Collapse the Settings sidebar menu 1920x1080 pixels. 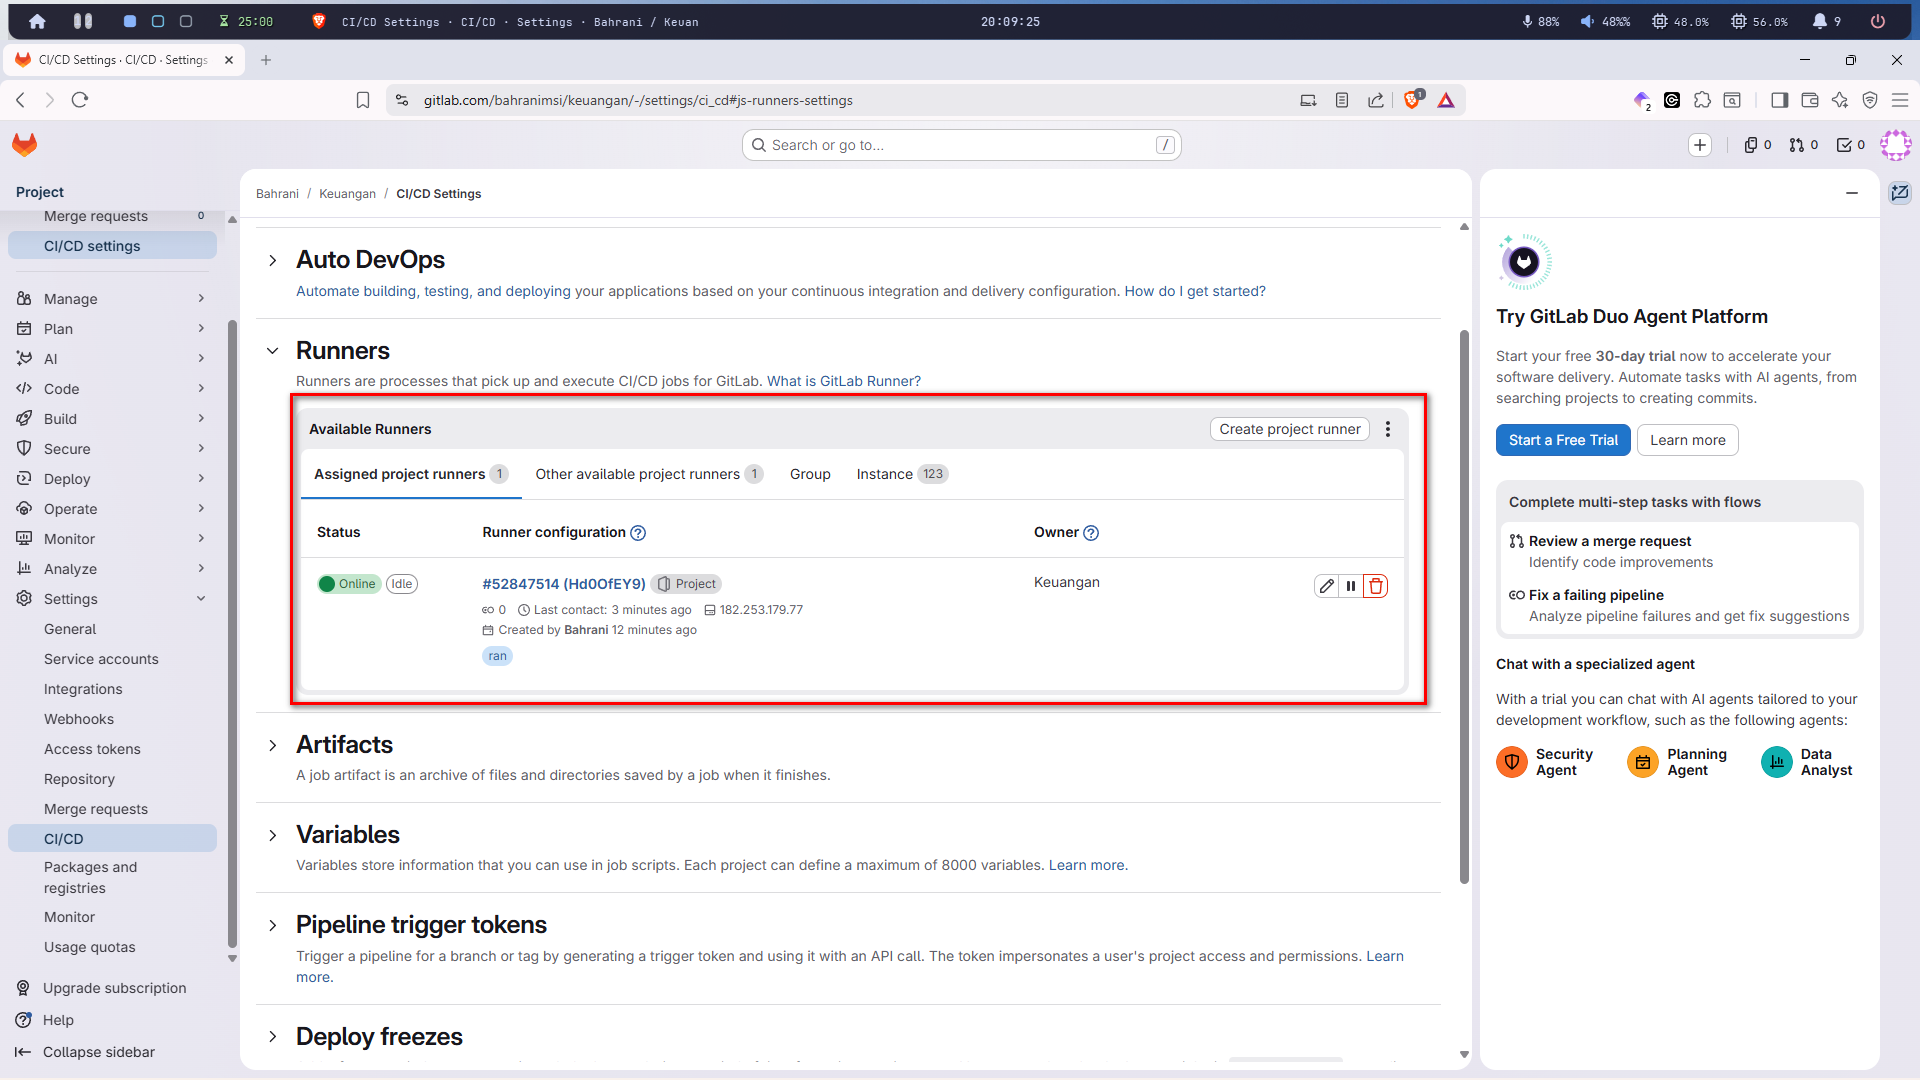pos(112,599)
